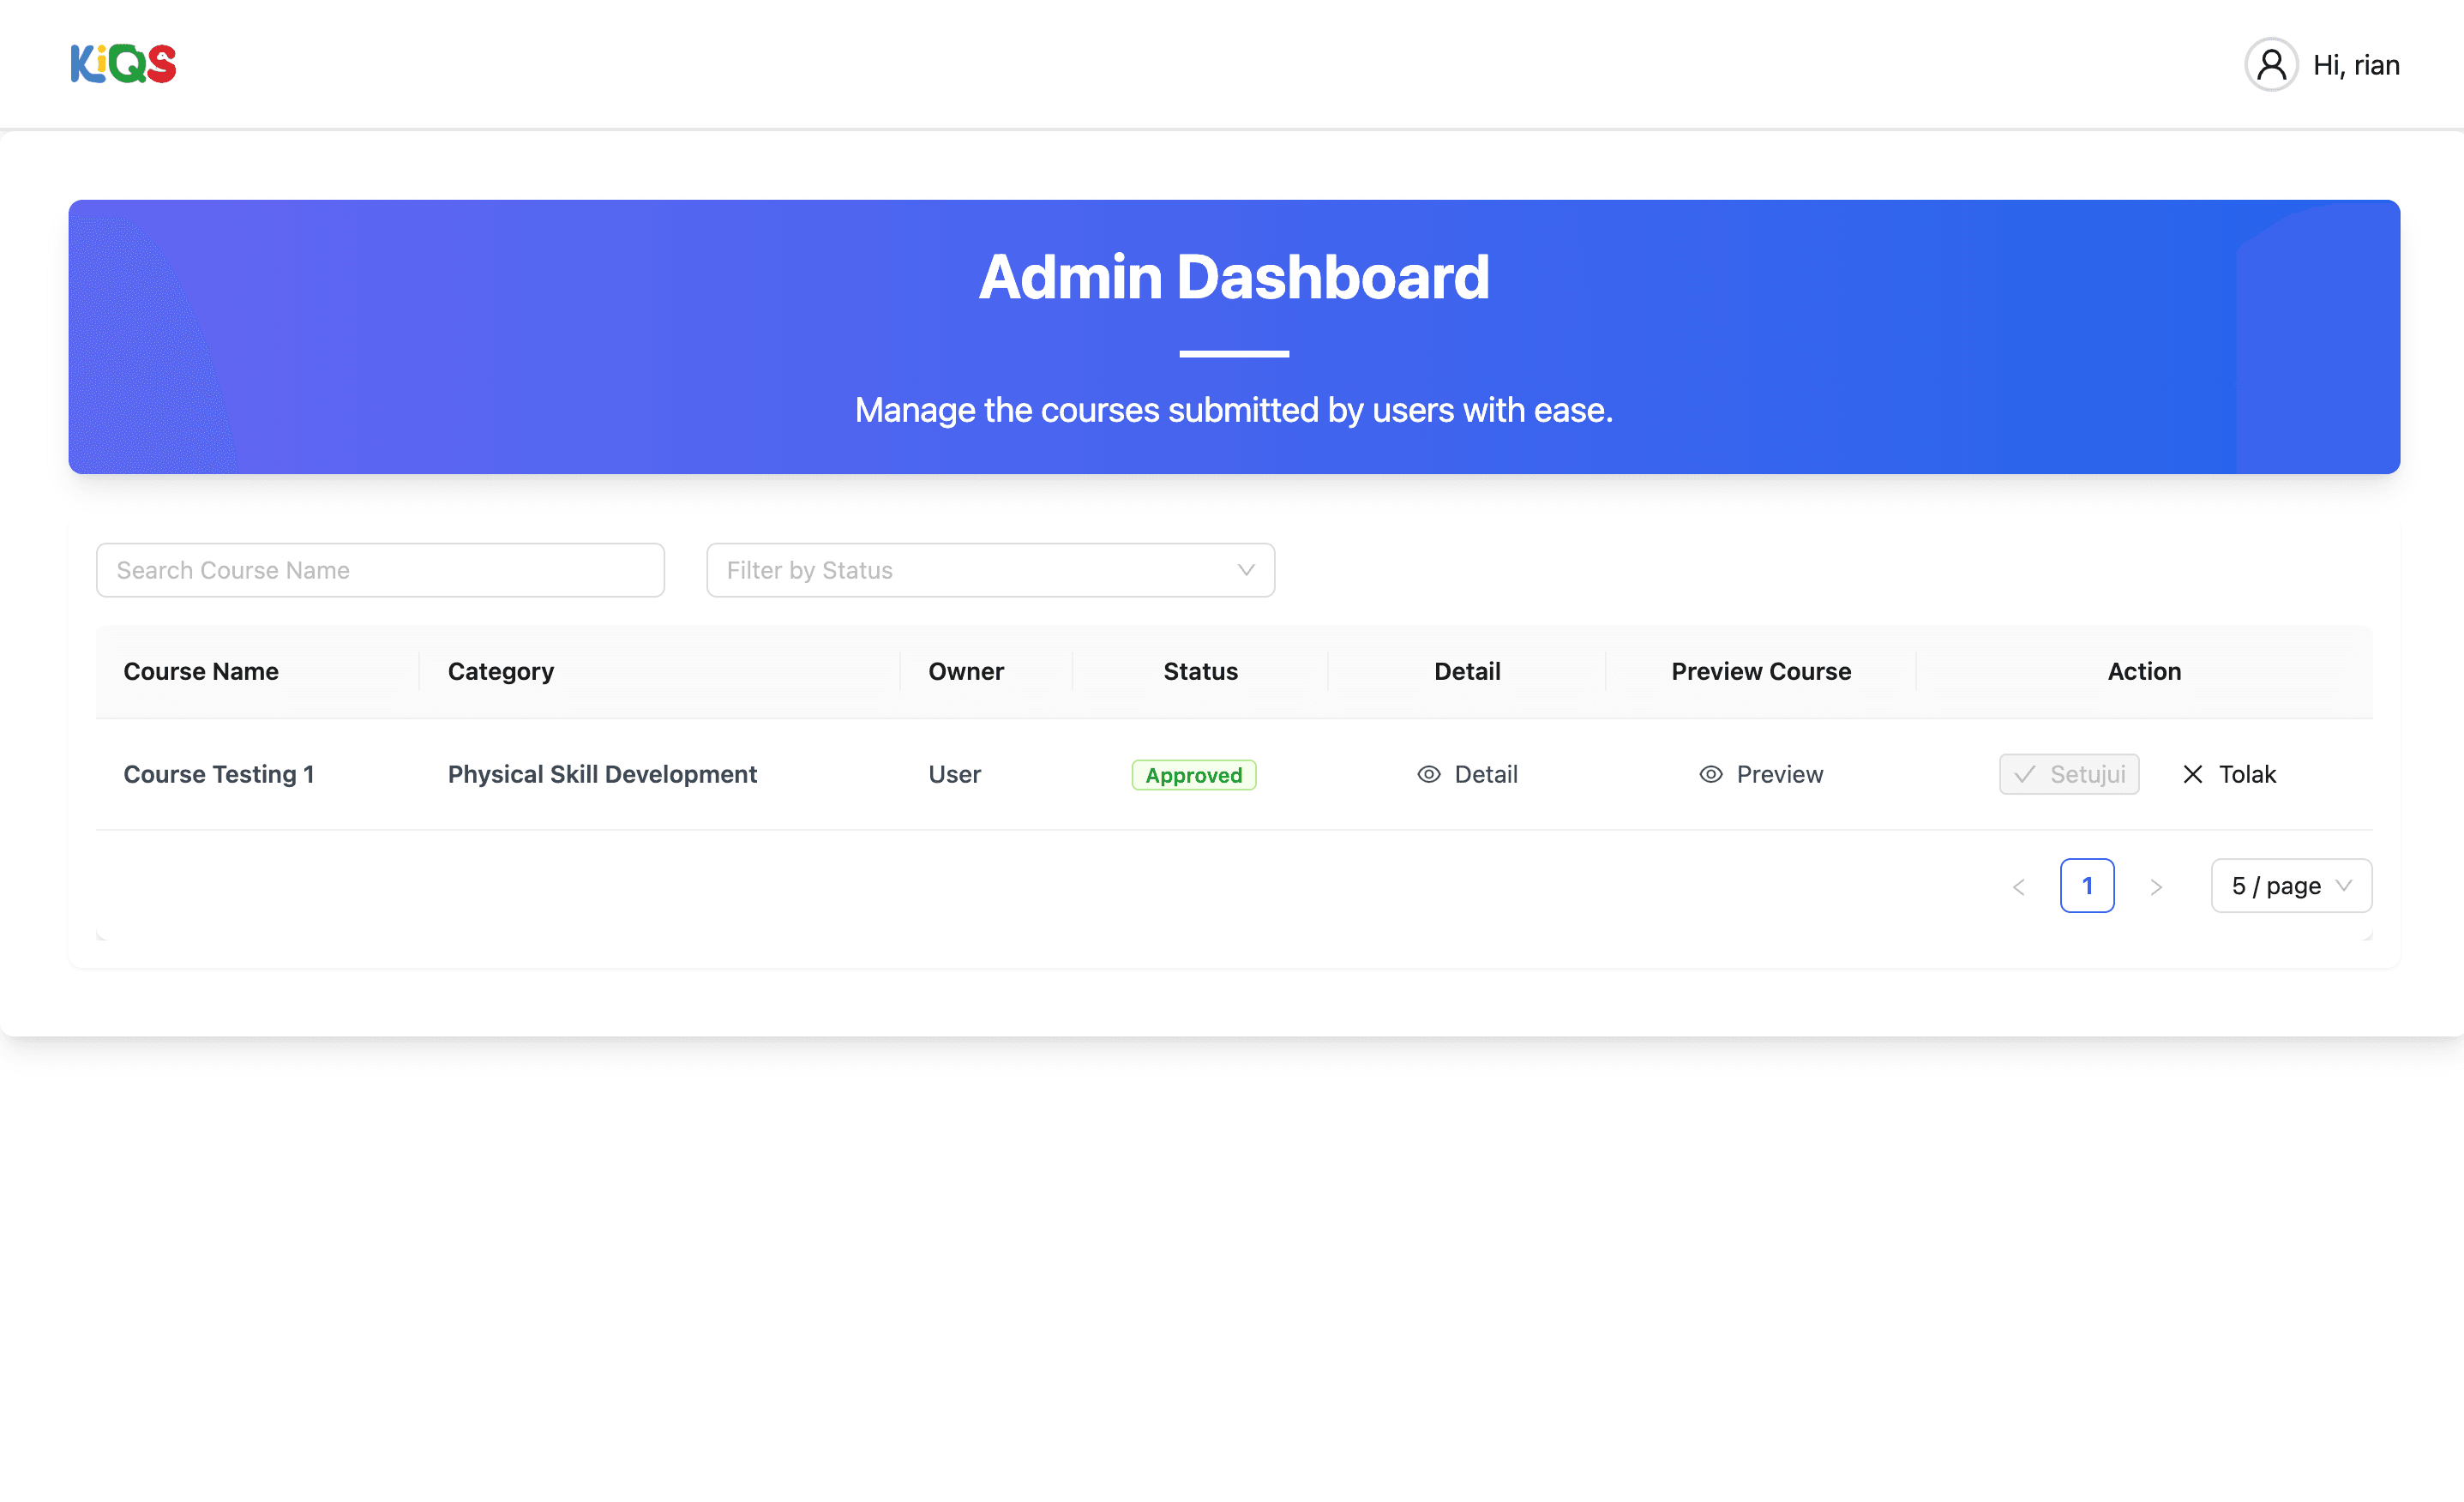Expand the Filter by Status chevron arrow
The image size is (2464, 1502).
(x=1245, y=570)
